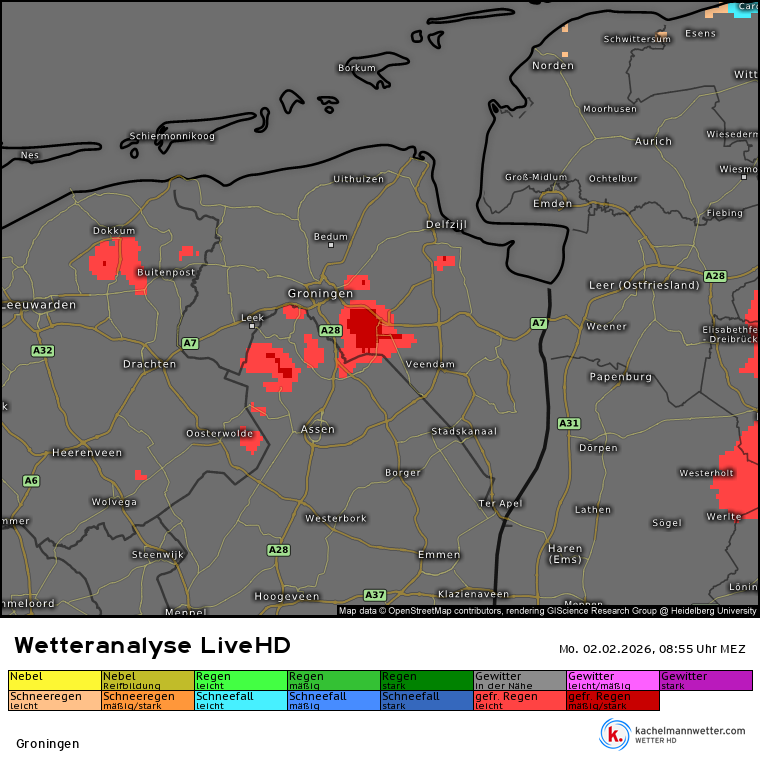Click the A7 road shield near Weener
This screenshot has width=760, height=760.
coord(538,323)
